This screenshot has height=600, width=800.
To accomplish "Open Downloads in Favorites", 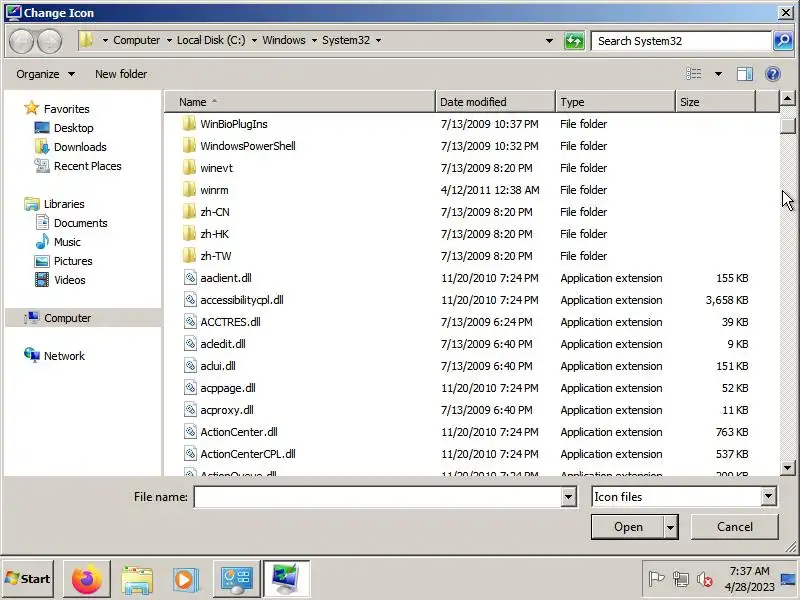I will coord(80,147).
